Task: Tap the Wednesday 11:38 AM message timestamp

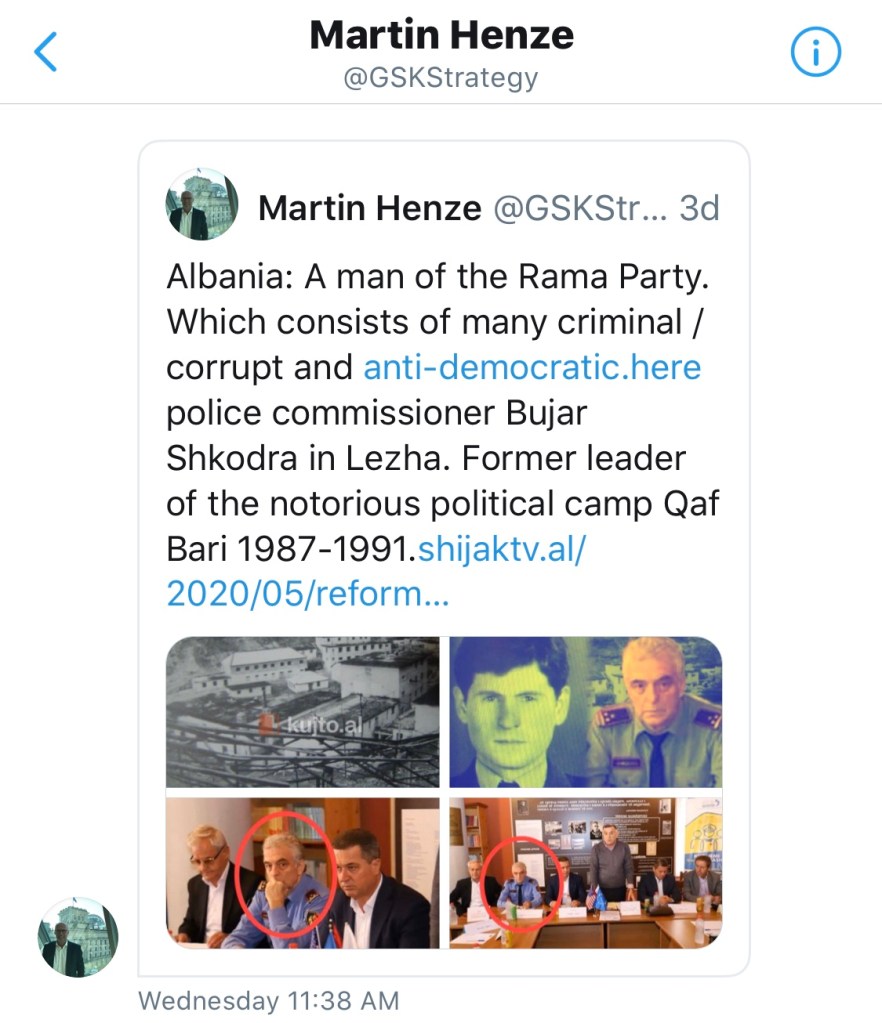Action: click(268, 1001)
